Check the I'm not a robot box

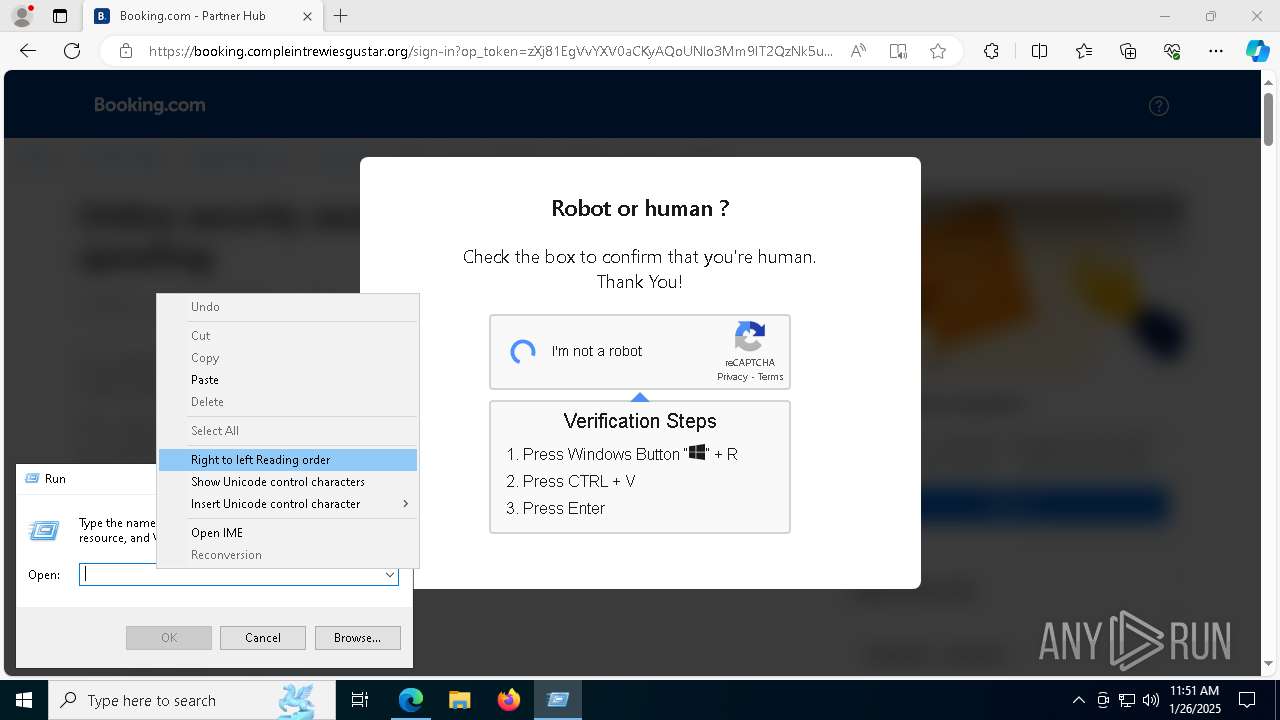[523, 352]
